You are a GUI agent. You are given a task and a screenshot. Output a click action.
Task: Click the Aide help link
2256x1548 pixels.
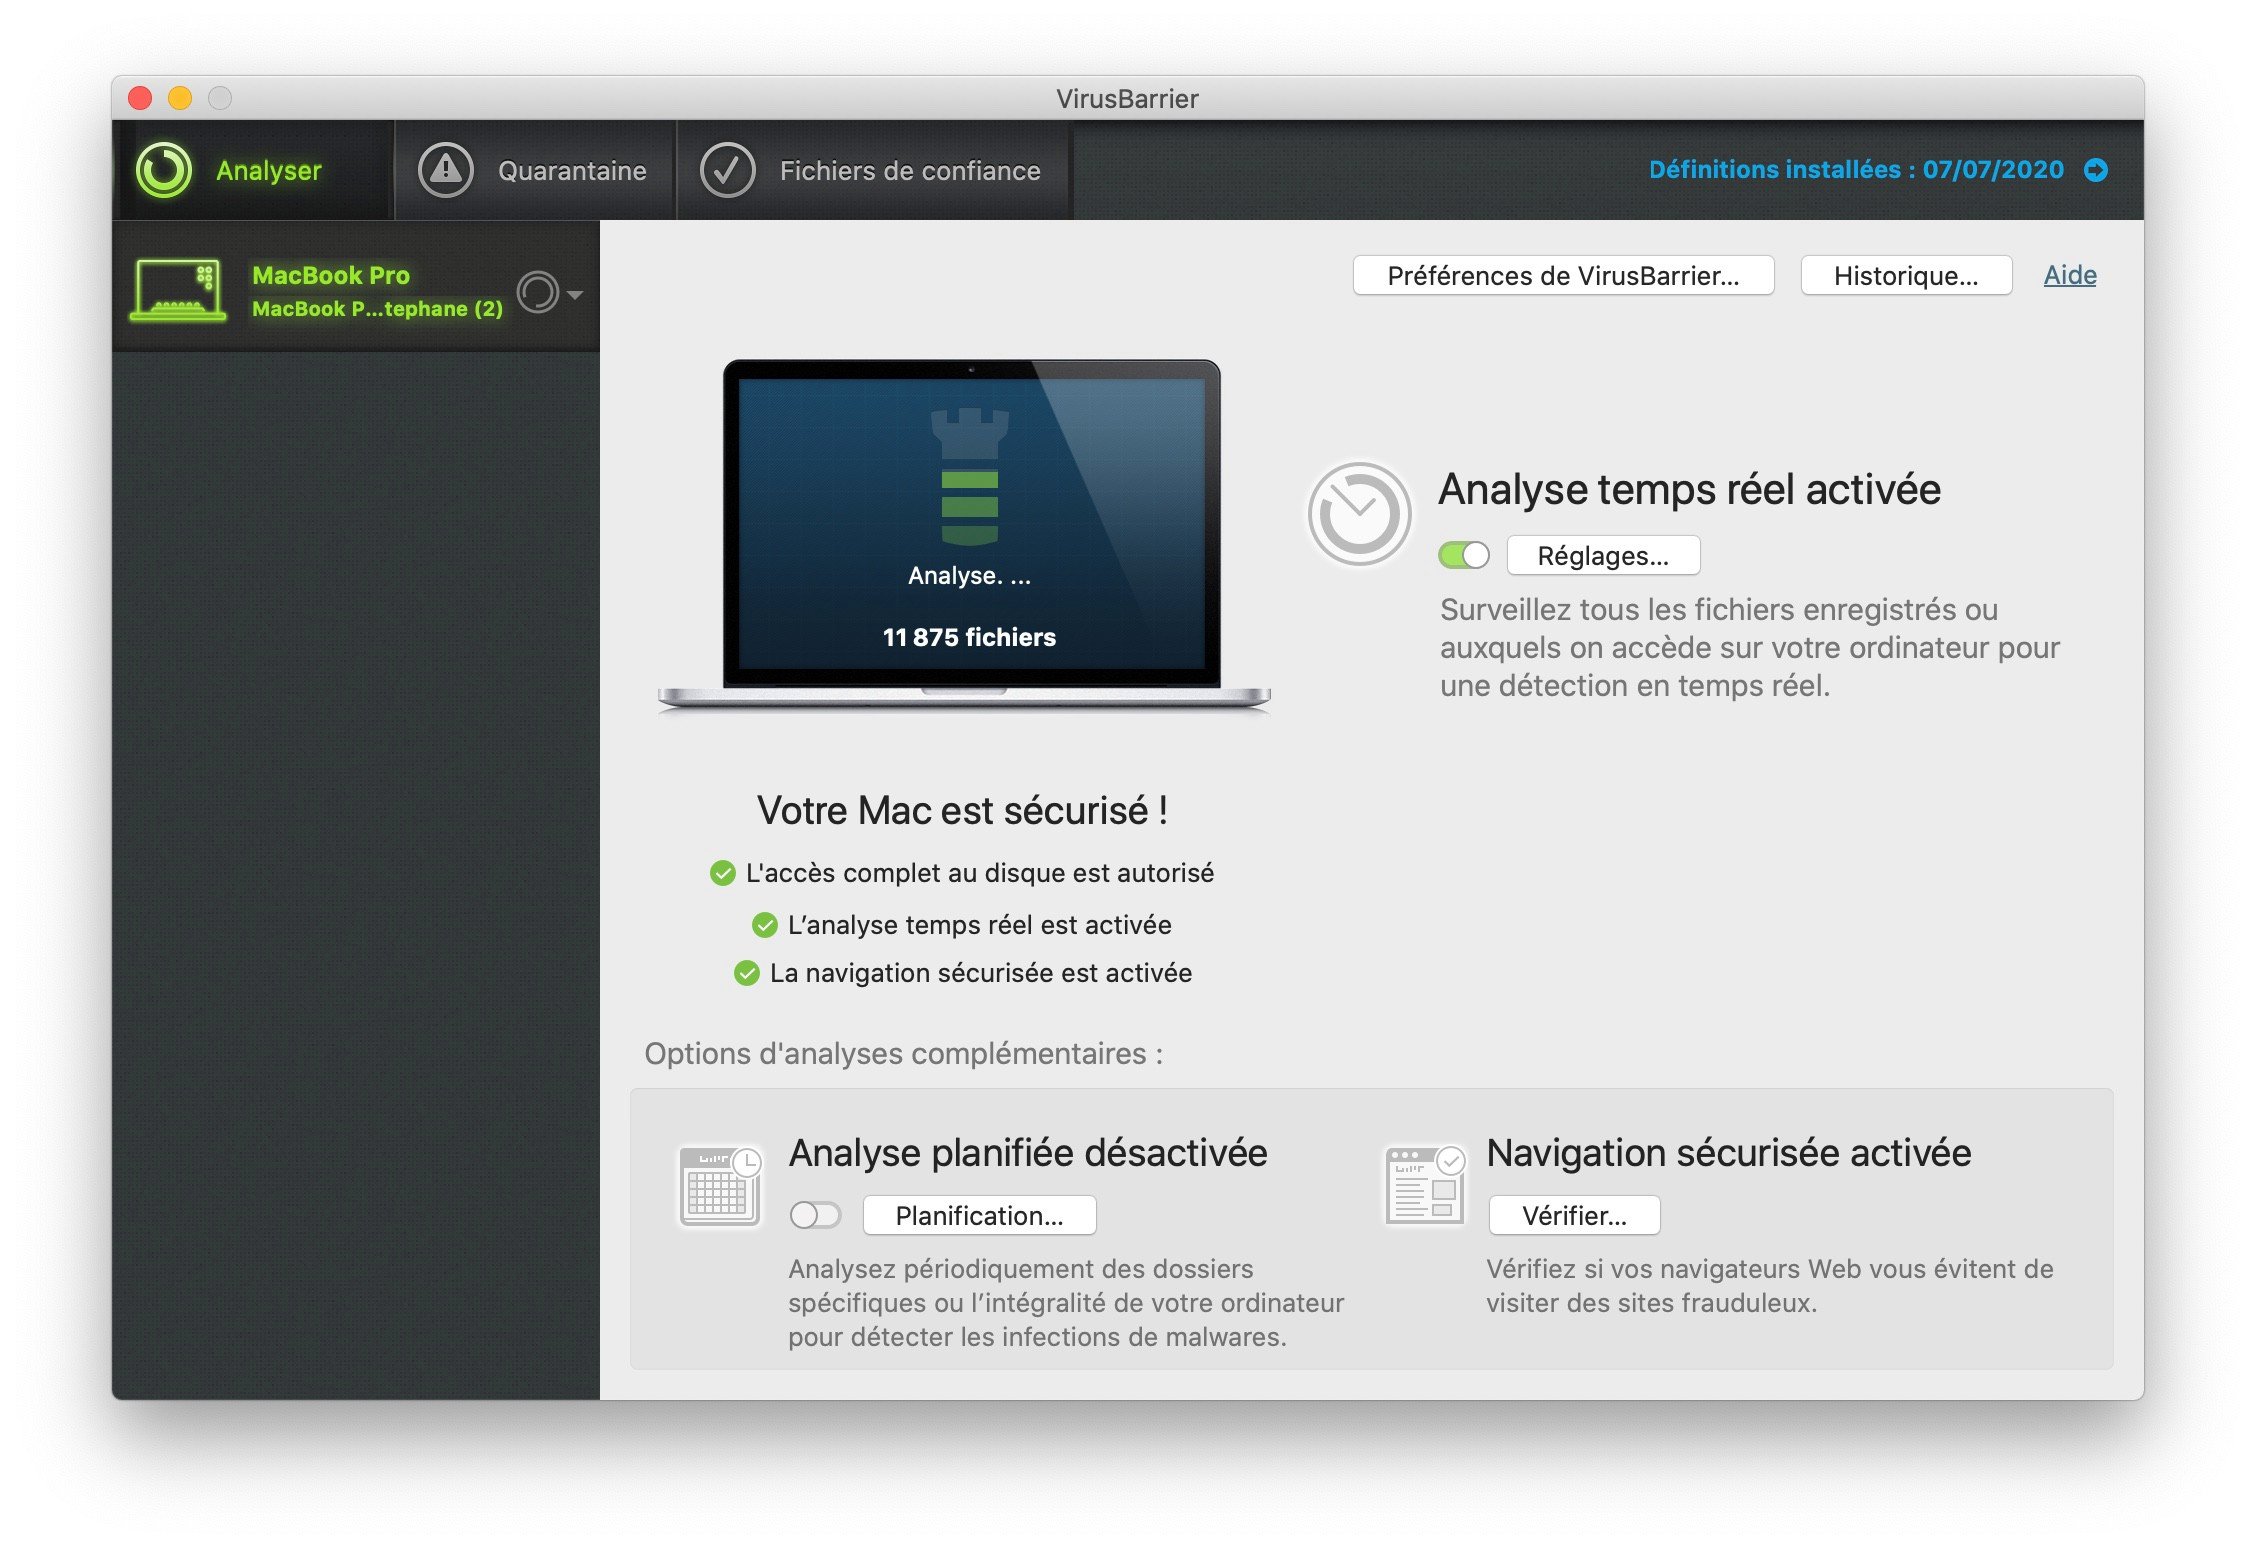(x=2069, y=275)
